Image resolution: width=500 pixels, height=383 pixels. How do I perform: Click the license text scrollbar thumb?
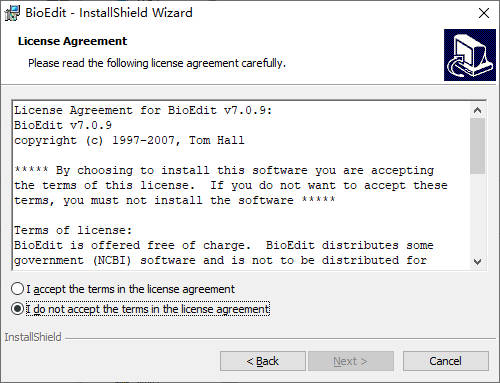477,146
